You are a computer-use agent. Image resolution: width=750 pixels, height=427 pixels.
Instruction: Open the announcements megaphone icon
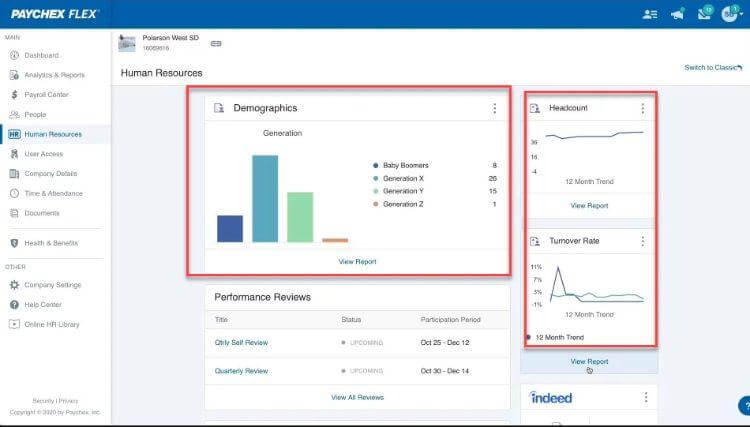(678, 14)
